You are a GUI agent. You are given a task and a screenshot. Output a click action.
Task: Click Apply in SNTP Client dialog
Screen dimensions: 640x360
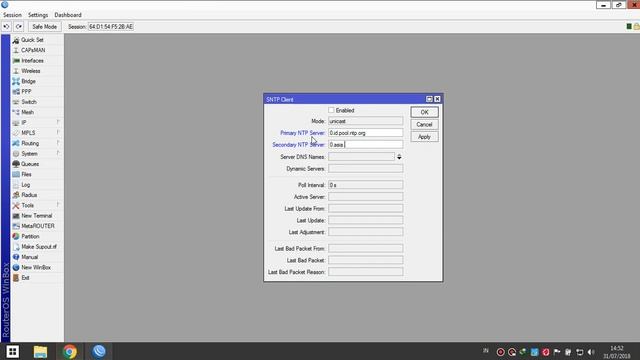coord(424,137)
